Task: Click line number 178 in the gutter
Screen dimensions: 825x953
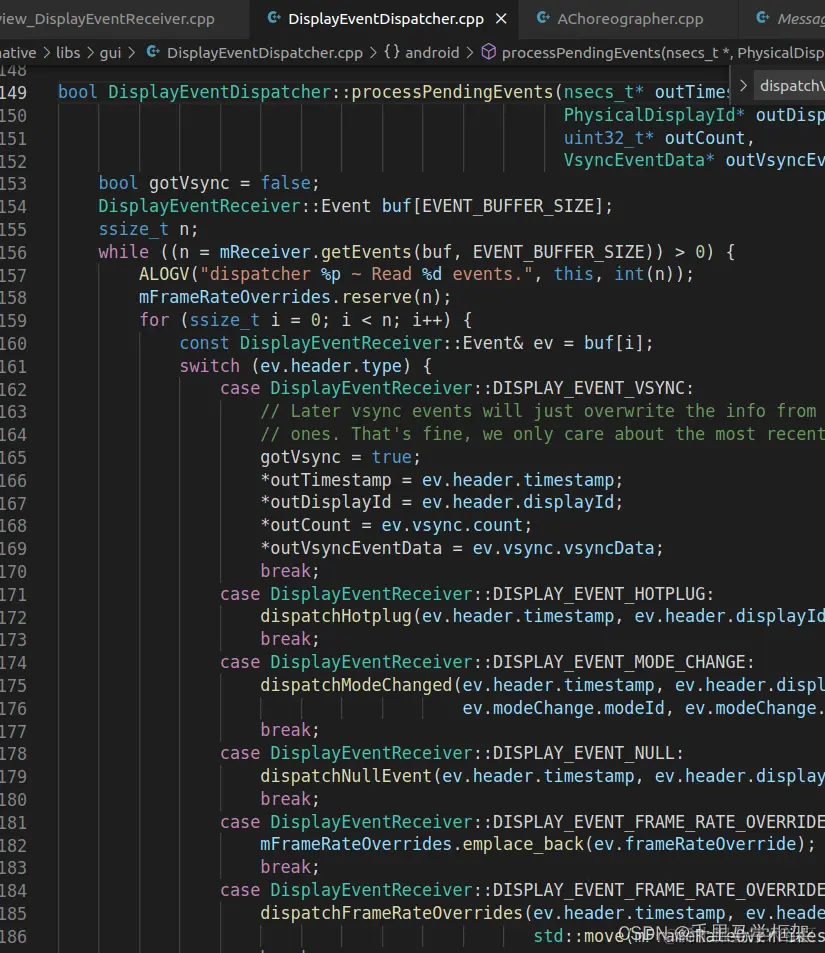Action: (x=13, y=754)
